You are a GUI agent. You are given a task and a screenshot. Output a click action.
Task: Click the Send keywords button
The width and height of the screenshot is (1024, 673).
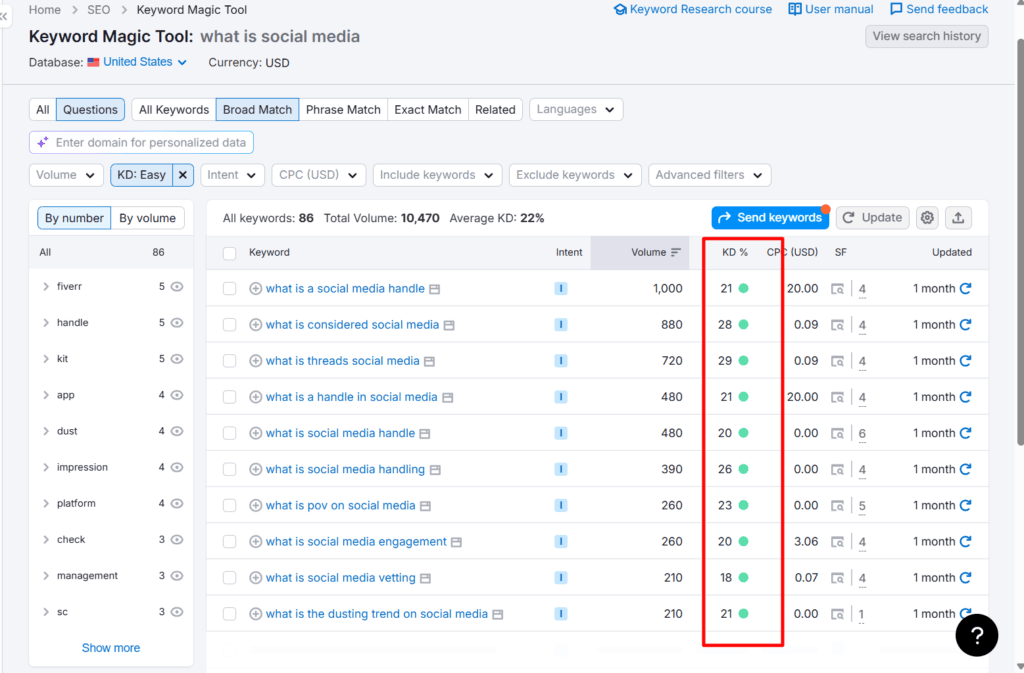(x=771, y=218)
